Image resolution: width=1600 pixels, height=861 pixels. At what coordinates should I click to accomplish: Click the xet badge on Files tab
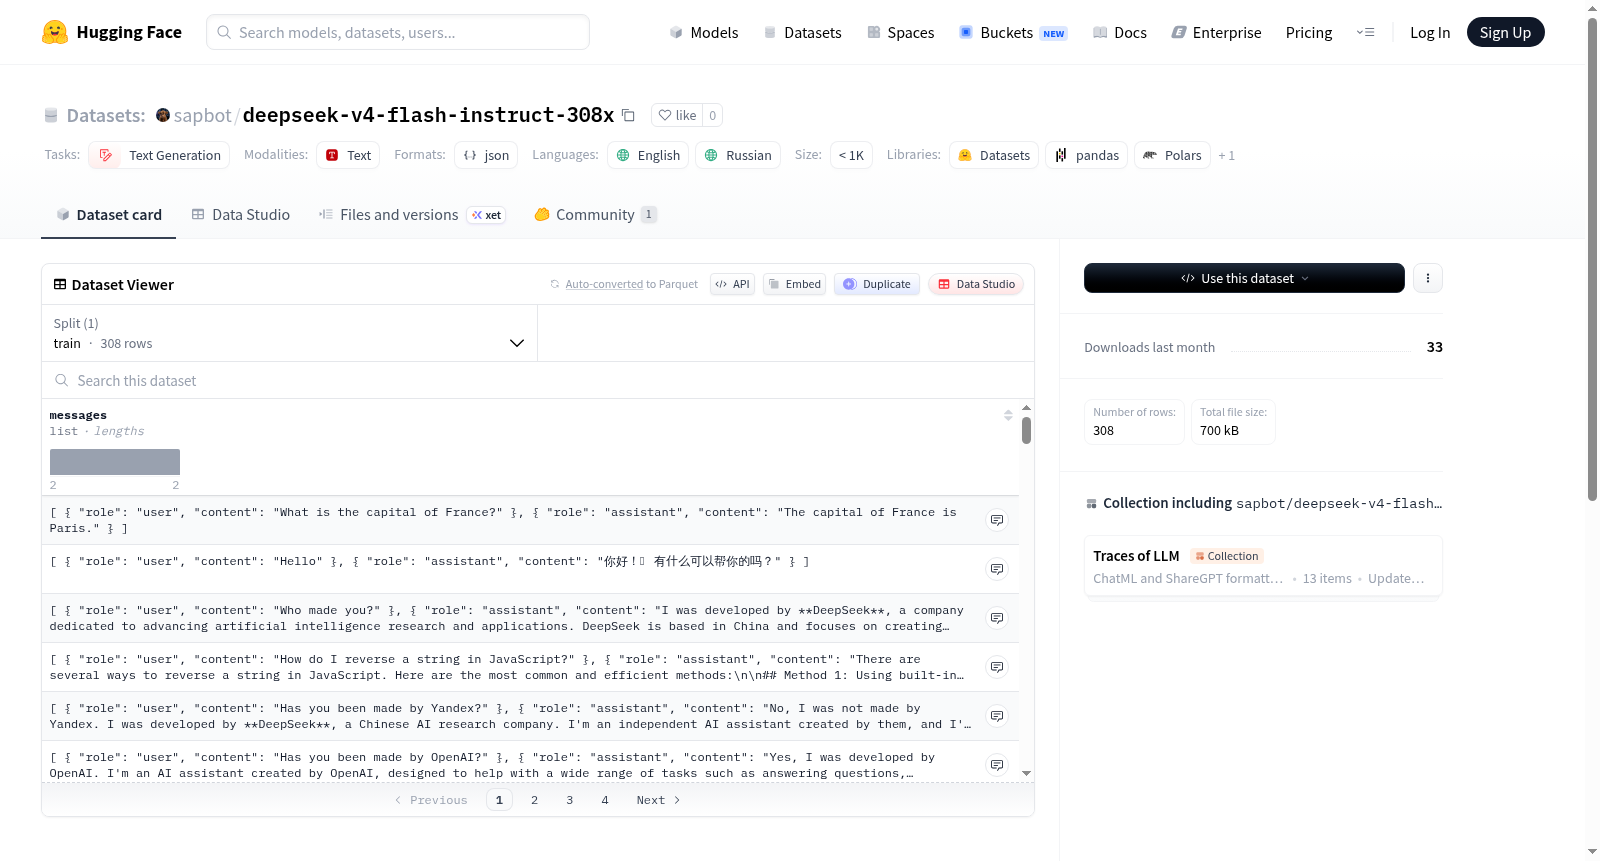pos(487,215)
